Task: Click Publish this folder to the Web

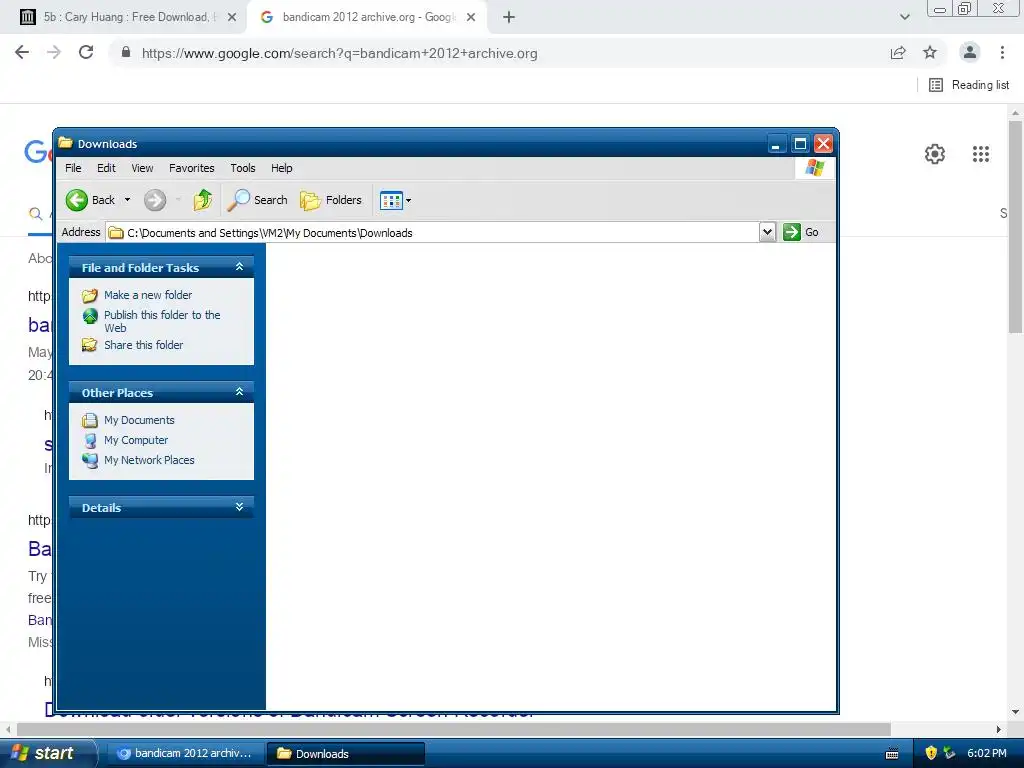Action: click(x=162, y=321)
